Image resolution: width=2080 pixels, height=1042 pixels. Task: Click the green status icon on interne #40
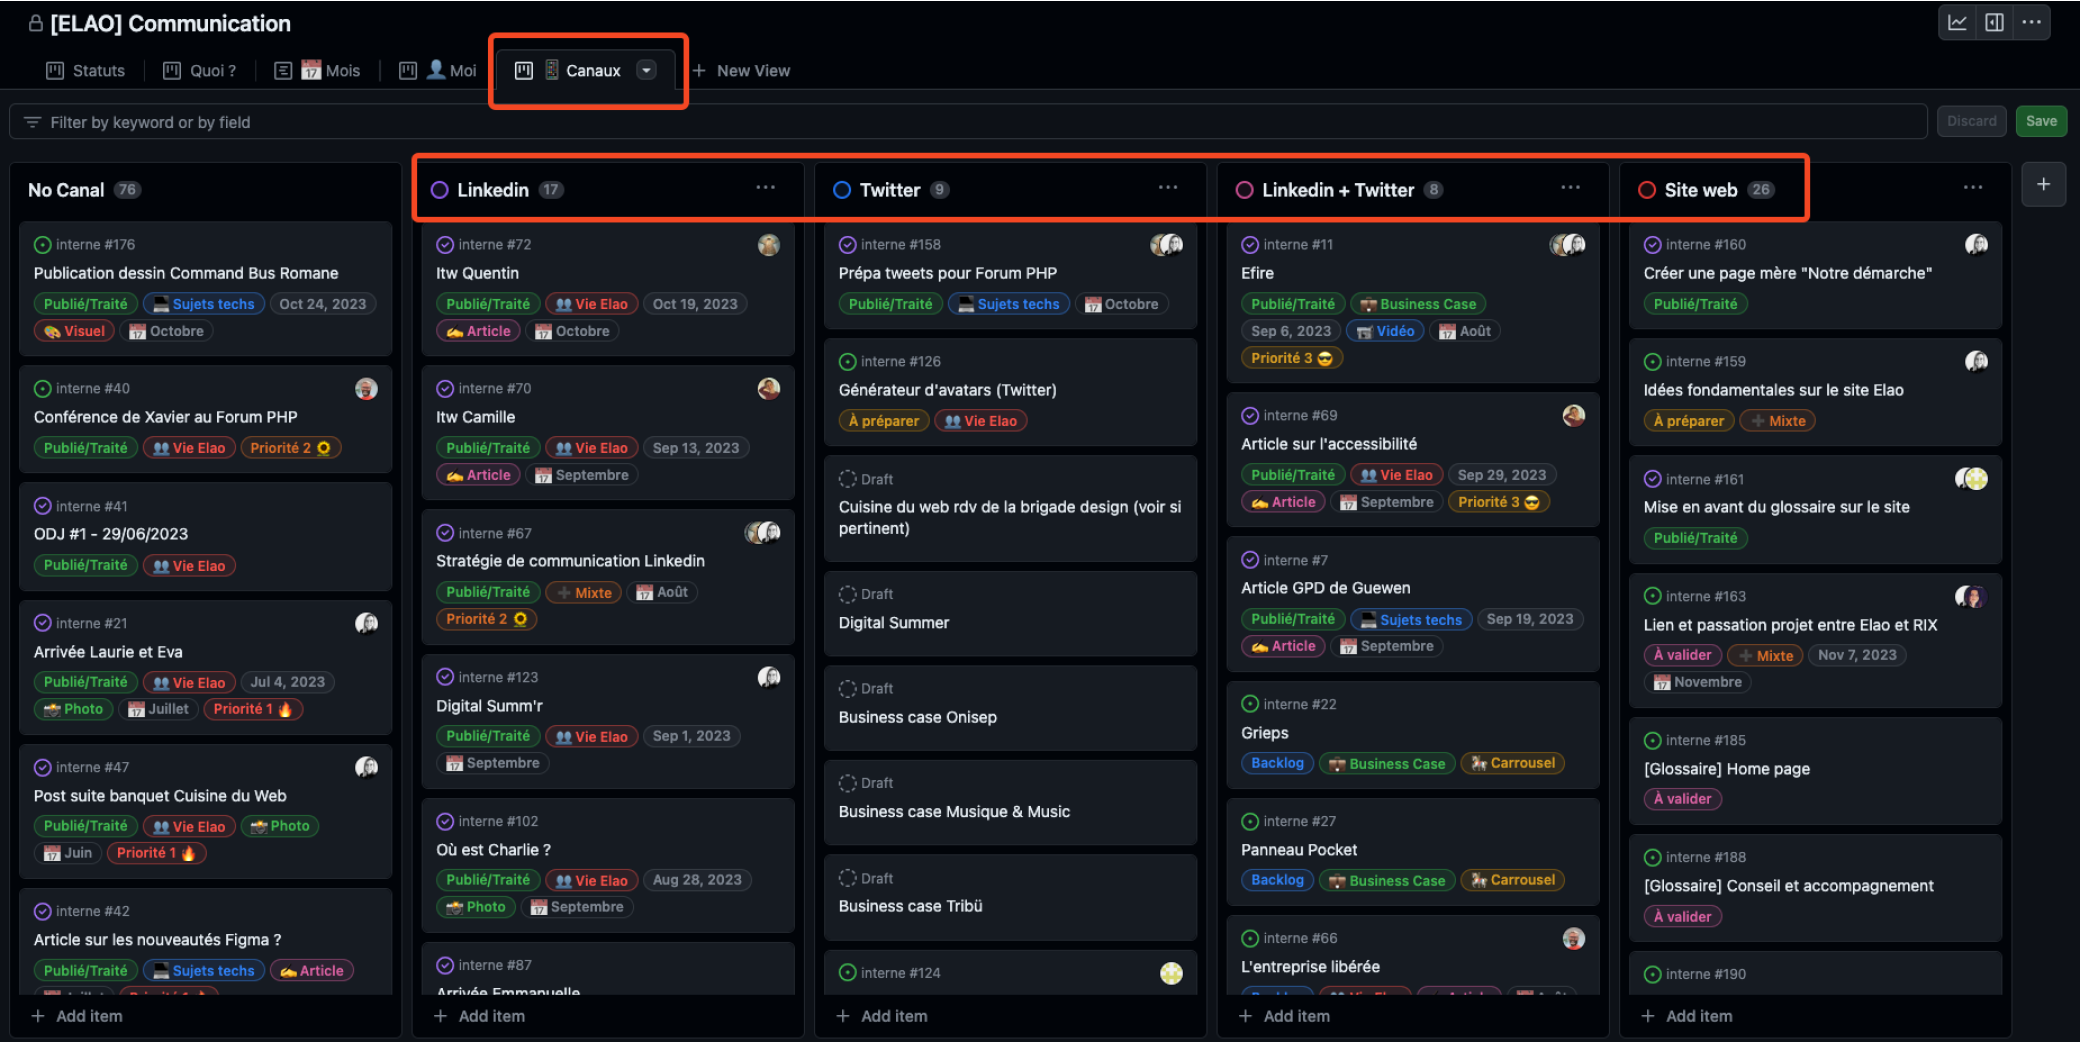[x=41, y=388]
